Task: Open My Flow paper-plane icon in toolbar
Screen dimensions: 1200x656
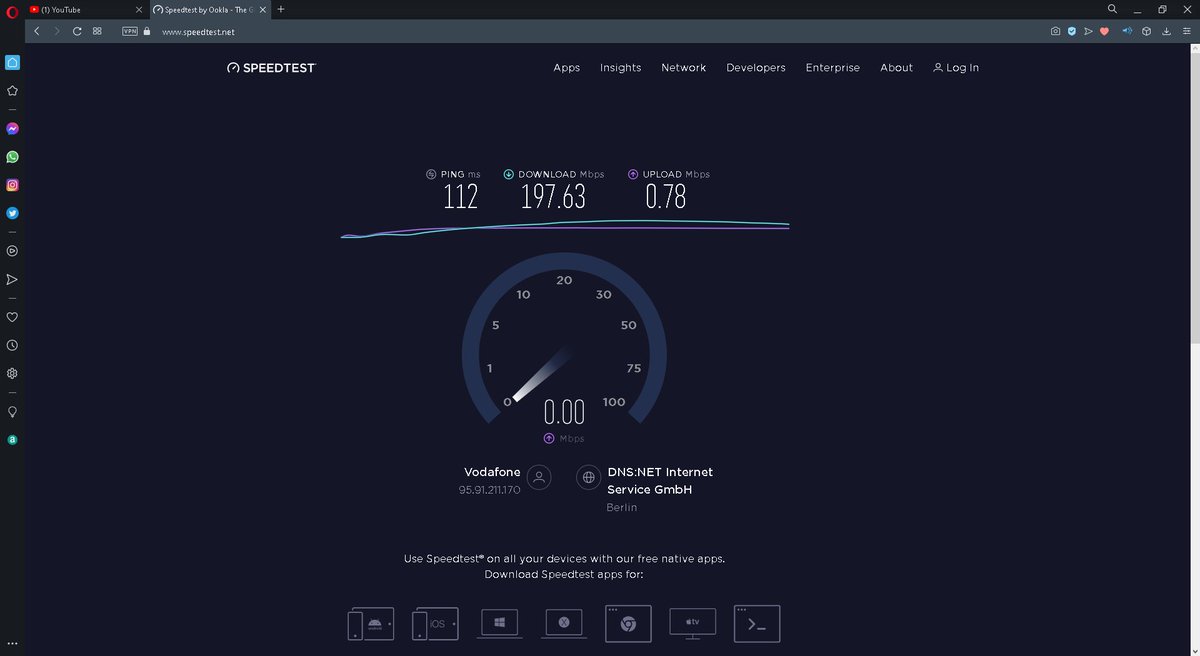Action: (1088, 31)
